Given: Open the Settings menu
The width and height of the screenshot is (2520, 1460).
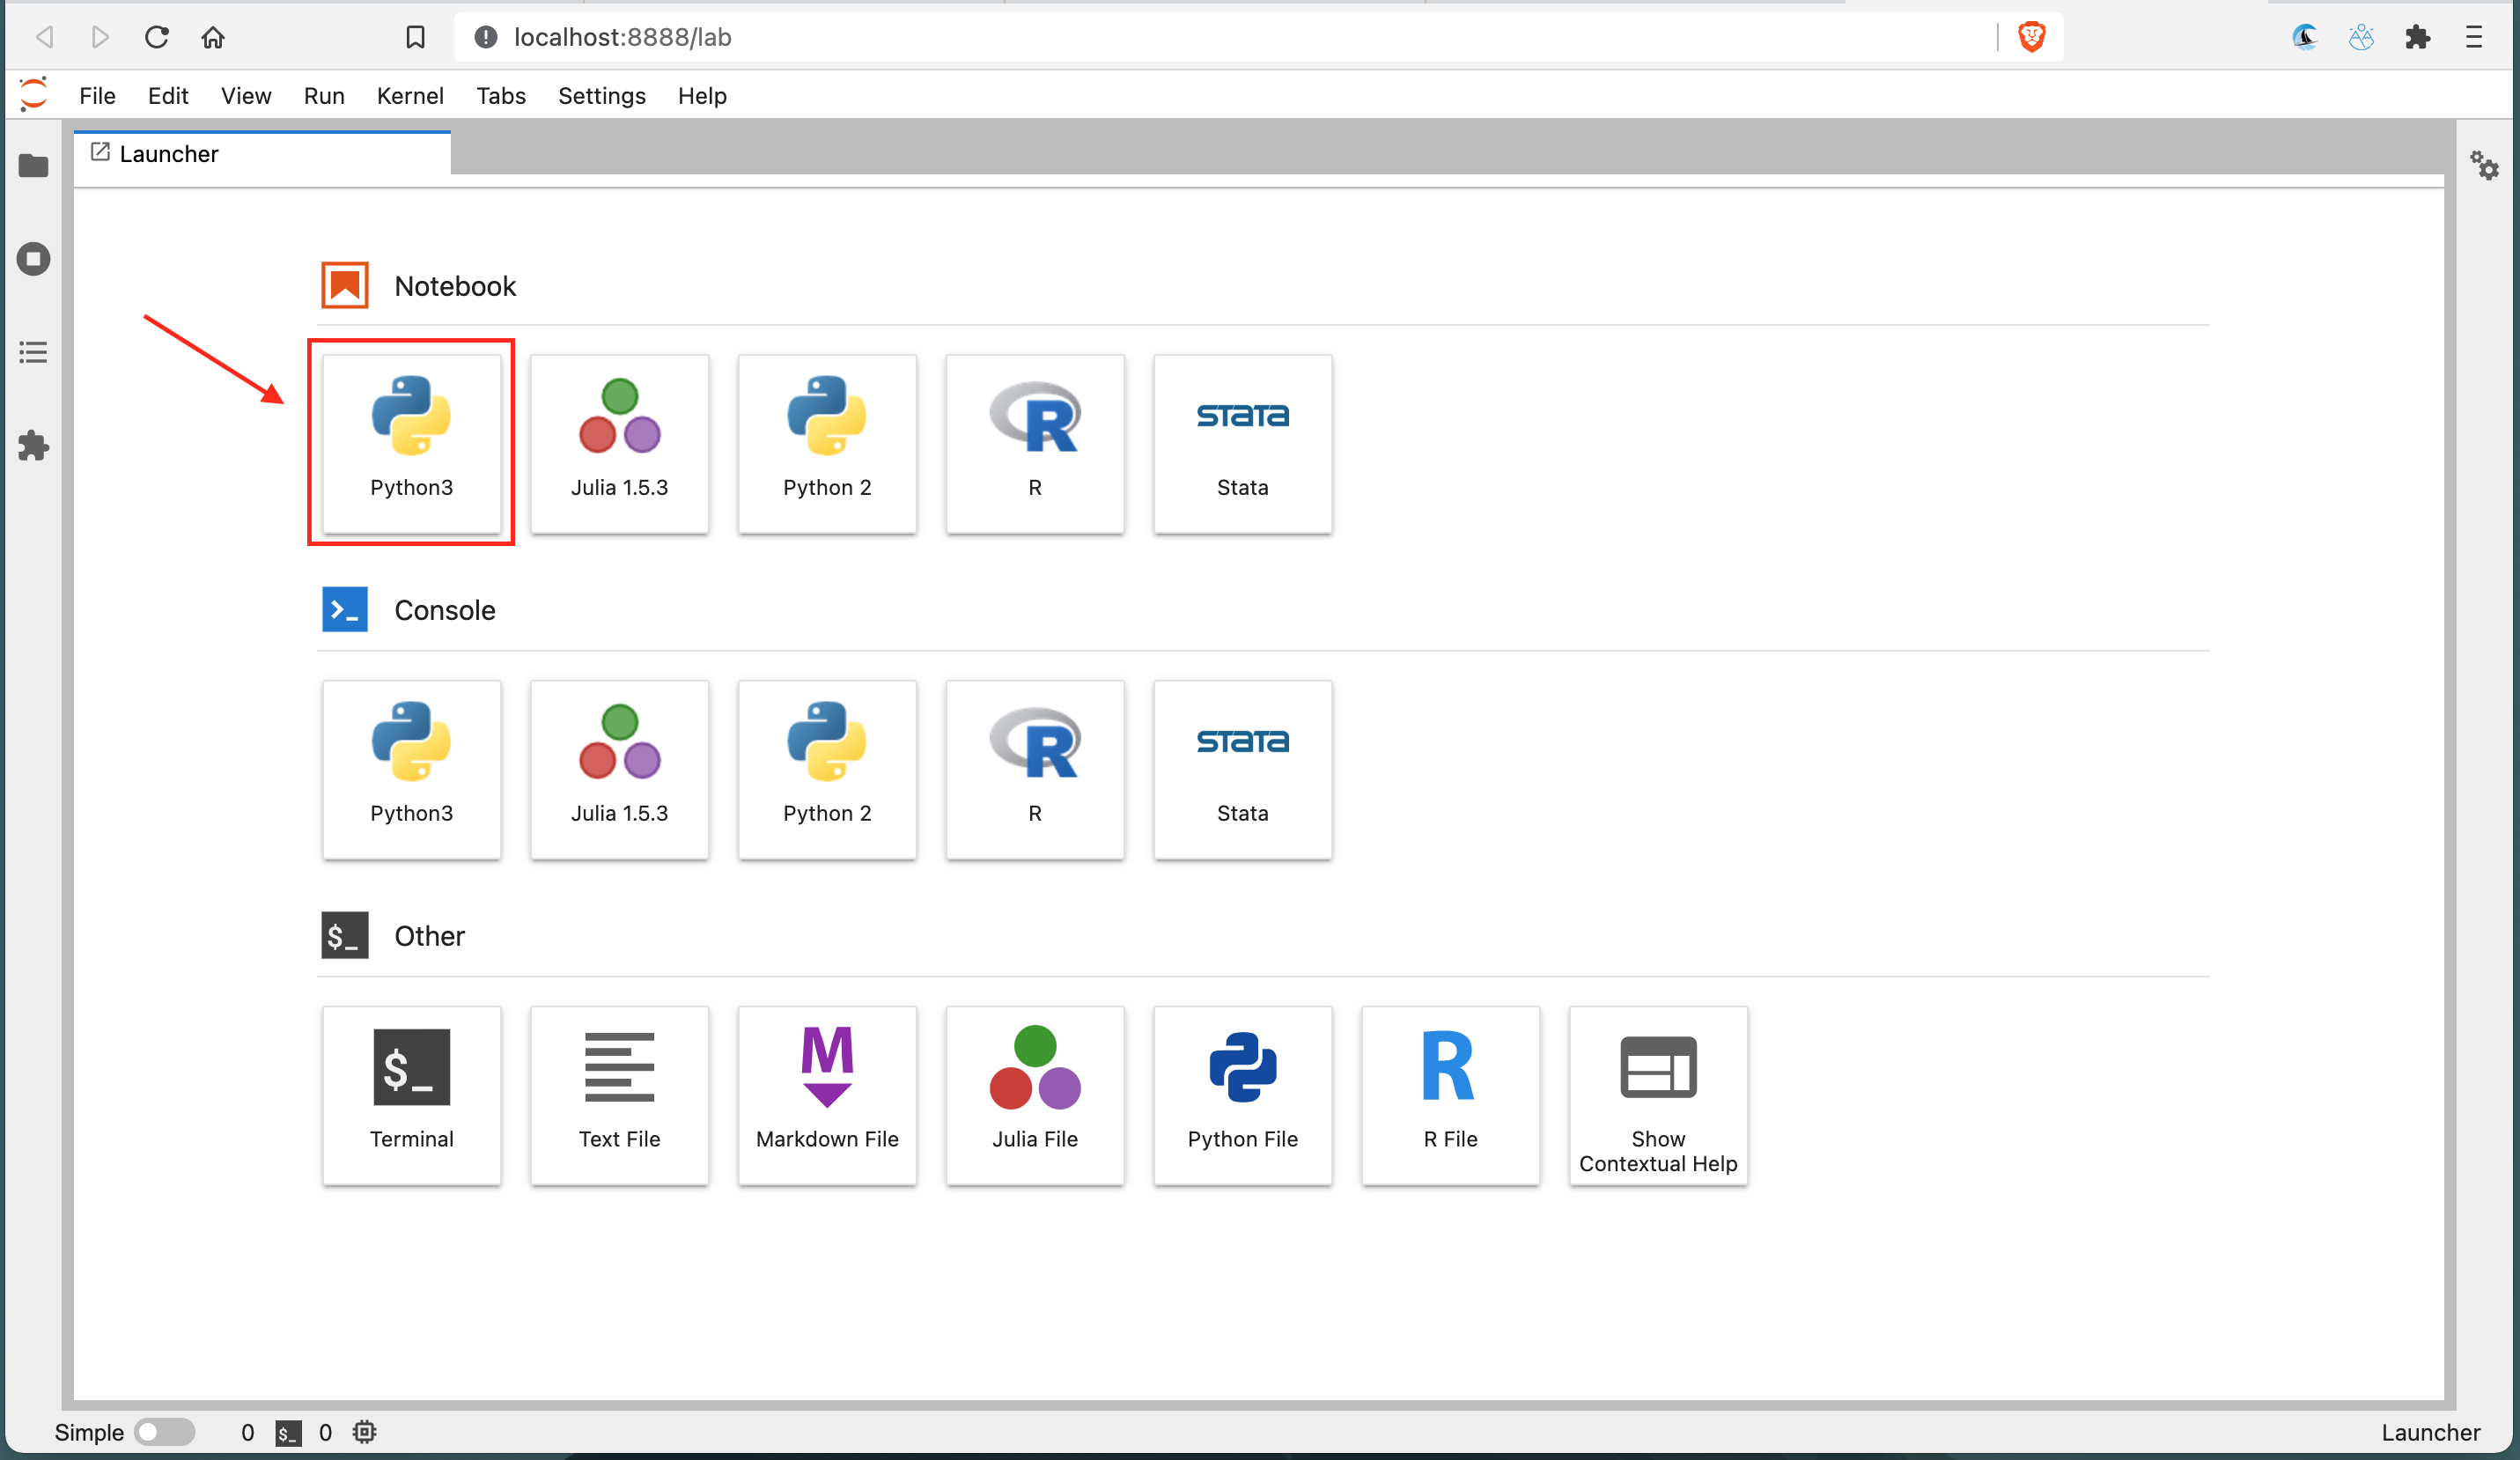Looking at the screenshot, I should (601, 96).
